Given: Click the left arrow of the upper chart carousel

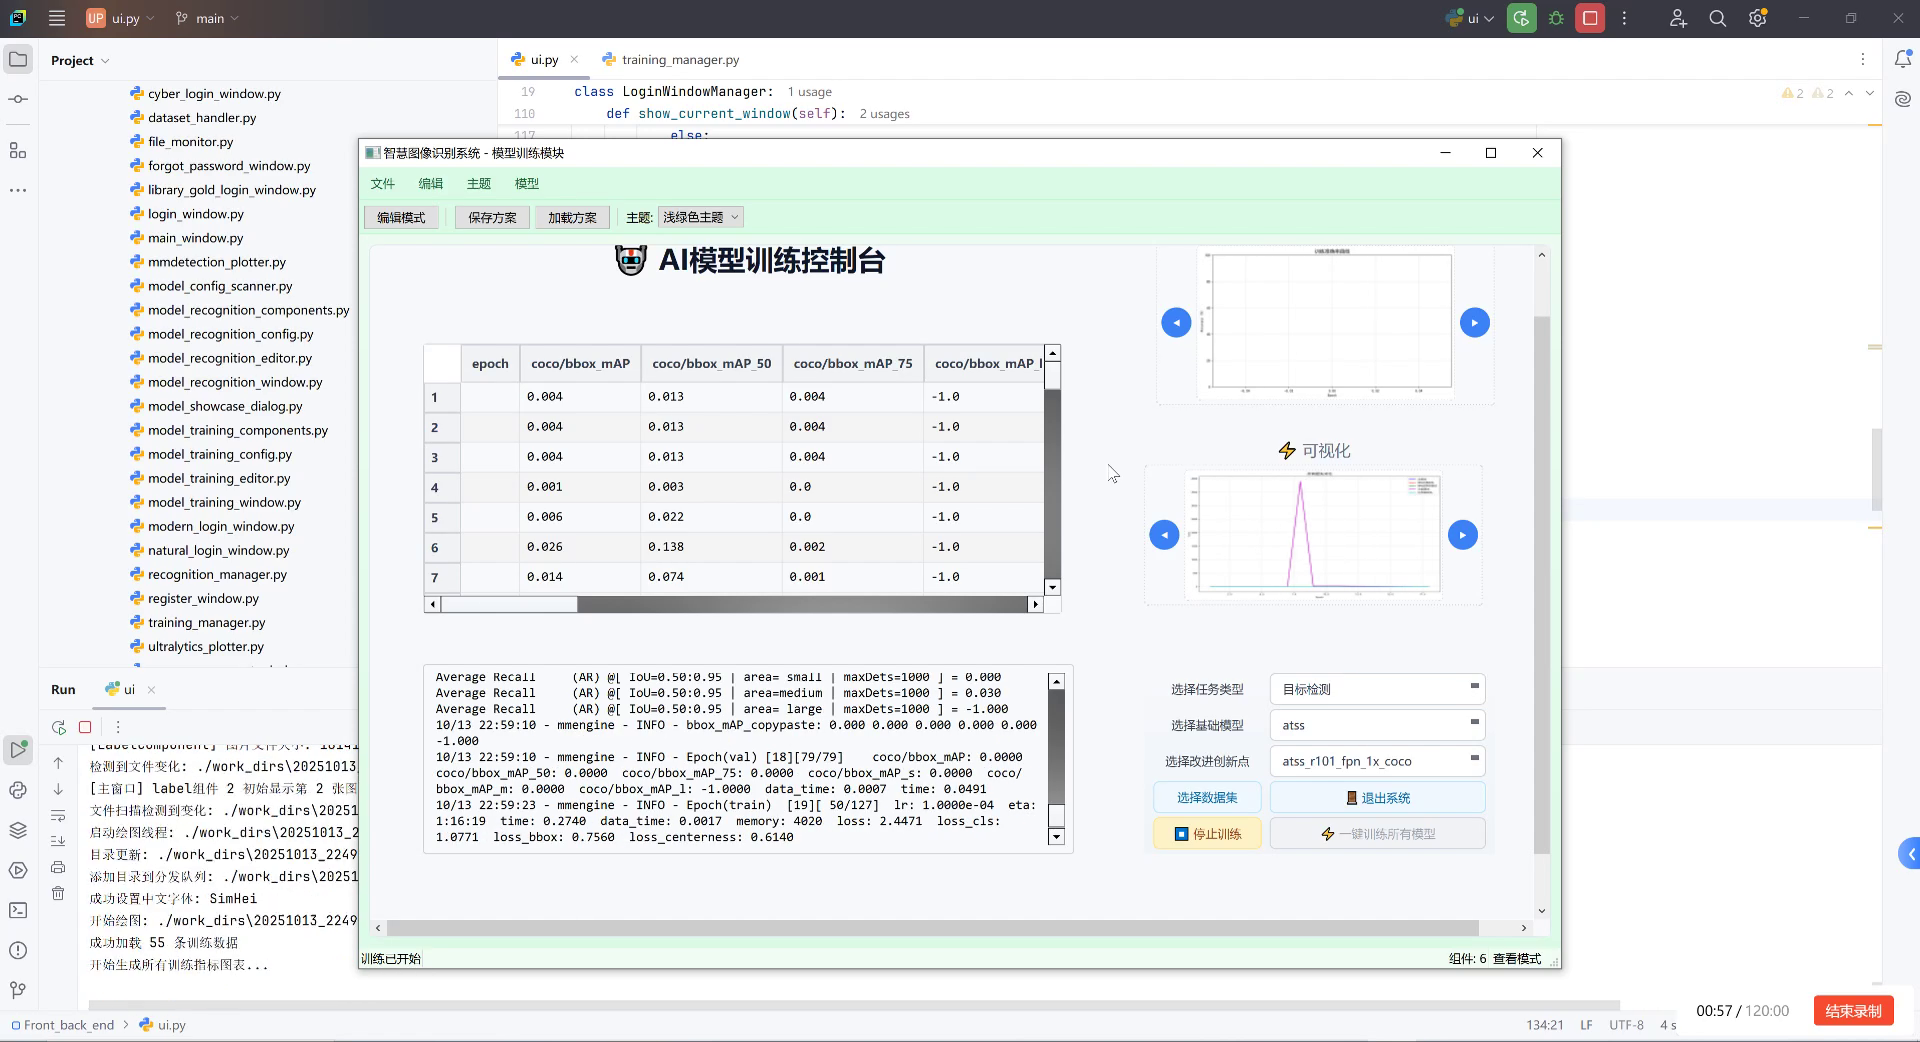Looking at the screenshot, I should [x=1176, y=322].
